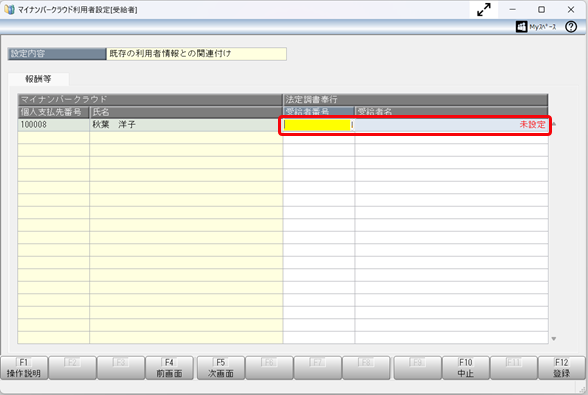The width and height of the screenshot is (588, 395).
Task: Click the 未設定 status text
Action: pos(532,125)
